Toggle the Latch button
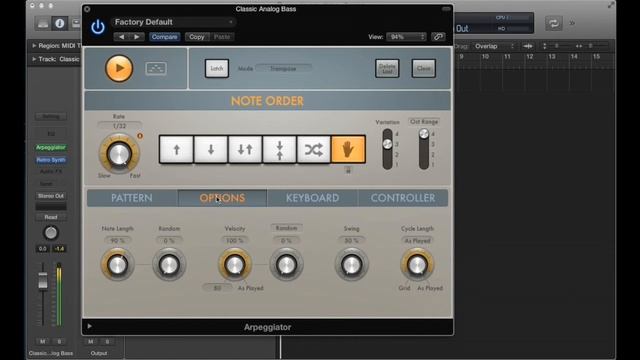The image size is (640, 360). pyautogui.click(x=217, y=68)
